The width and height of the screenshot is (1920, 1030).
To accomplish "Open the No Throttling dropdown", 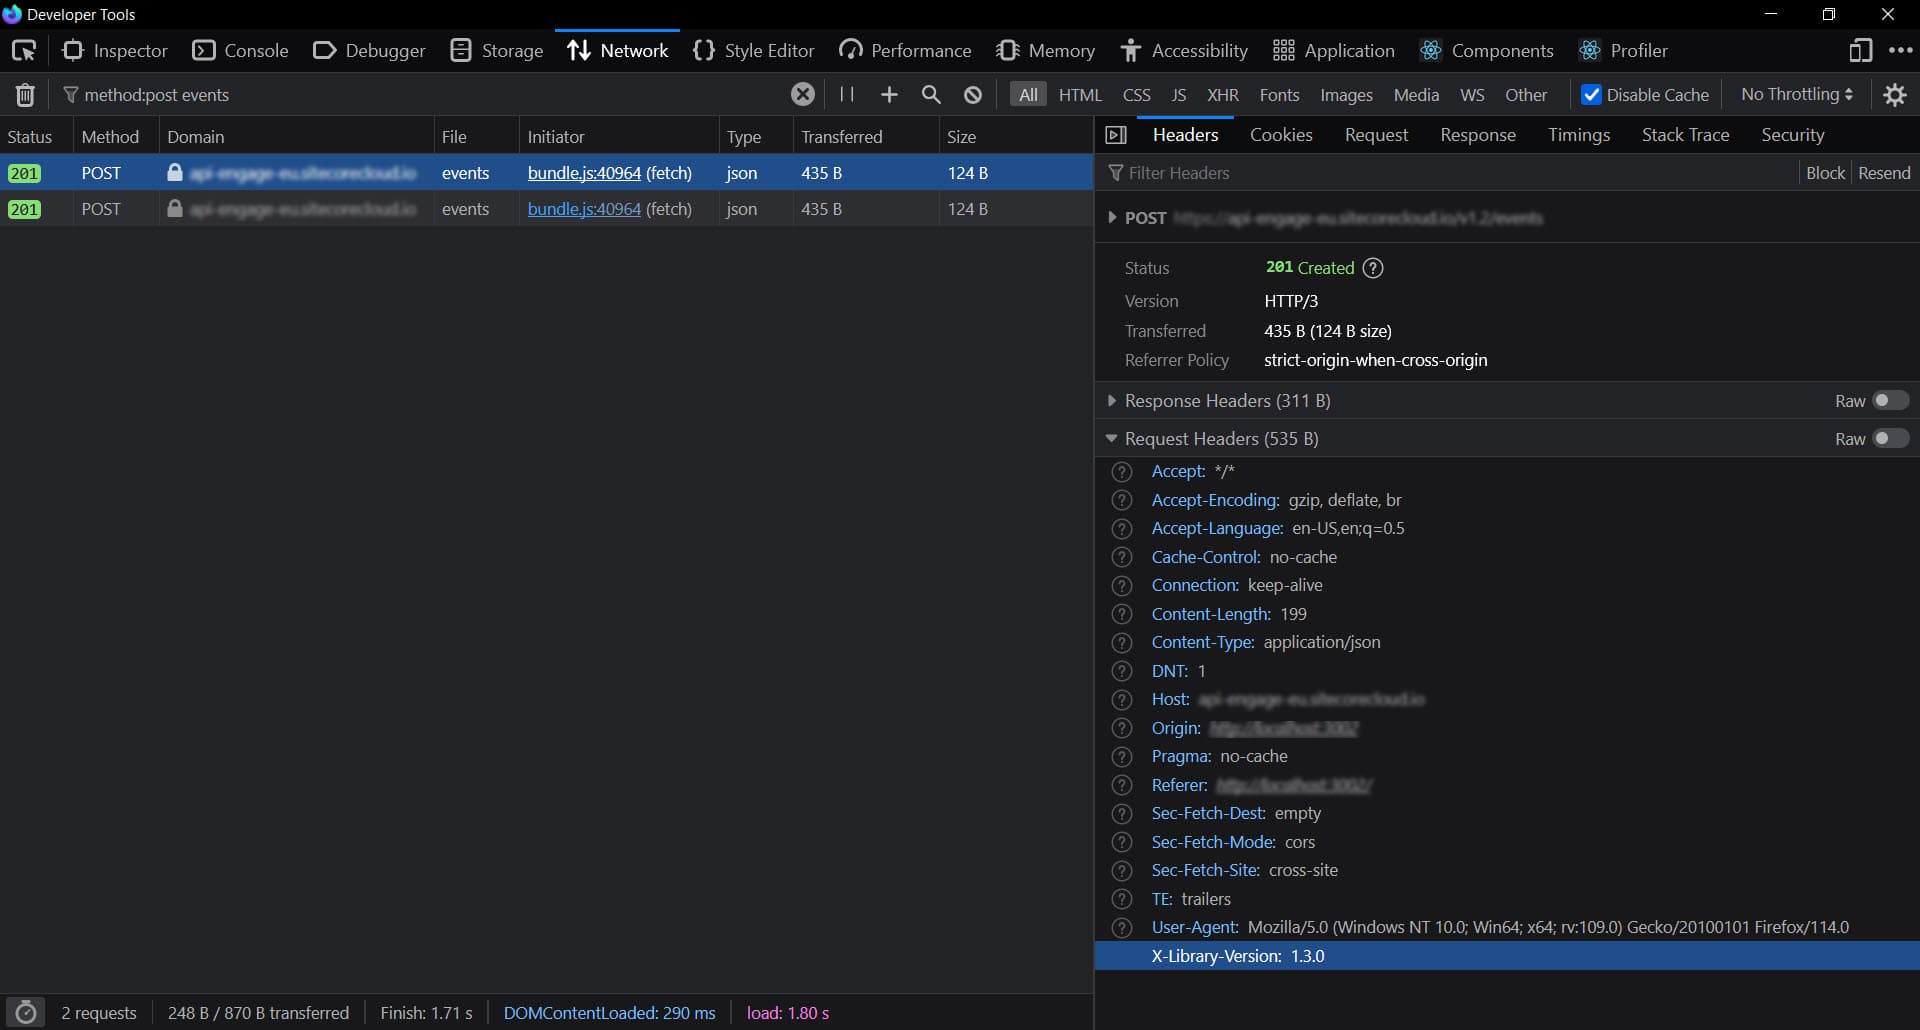I will (x=1797, y=94).
